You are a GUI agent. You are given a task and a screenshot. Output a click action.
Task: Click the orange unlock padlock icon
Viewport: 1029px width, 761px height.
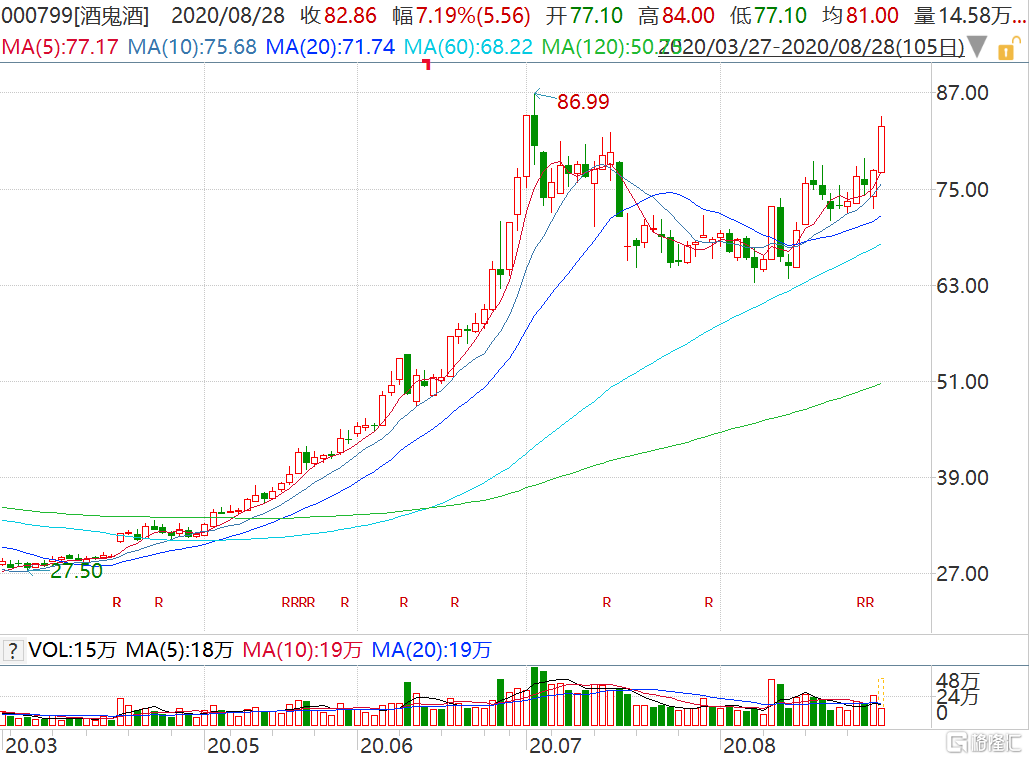[1008, 49]
